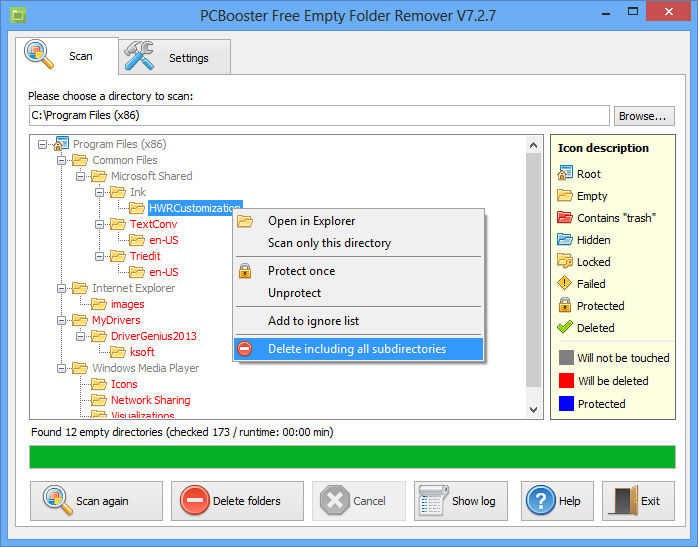Image resolution: width=698 pixels, height=547 pixels.
Task: Select the images folder under Internet Explorer
Action: pyautogui.click(x=127, y=304)
